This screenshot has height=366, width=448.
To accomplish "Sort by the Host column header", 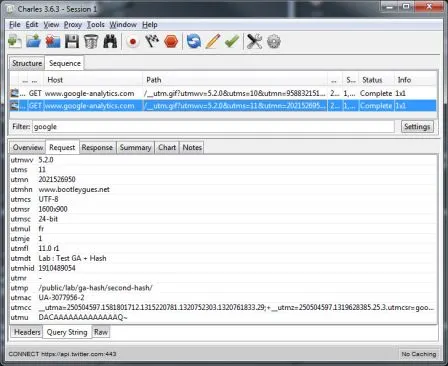I will click(x=93, y=80).
